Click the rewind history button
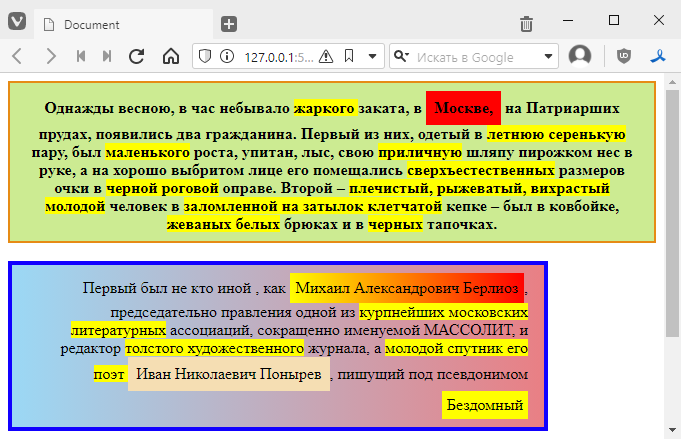Viewport: 681px width, 439px height. [81, 56]
